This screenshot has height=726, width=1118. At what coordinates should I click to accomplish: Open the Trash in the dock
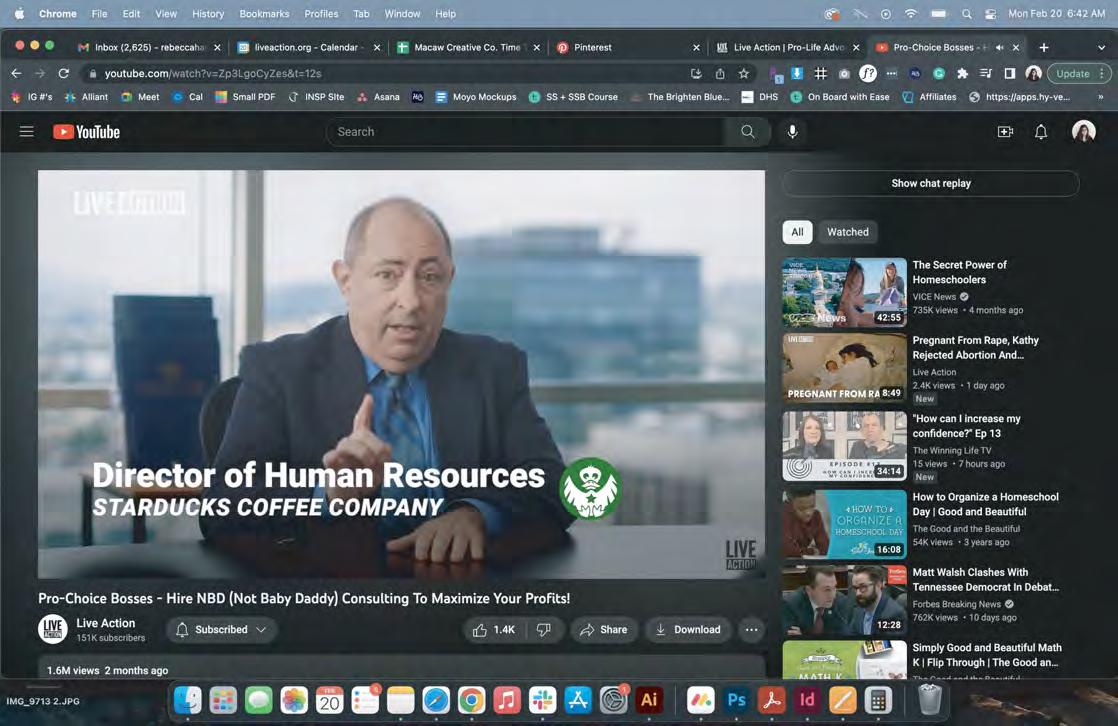point(930,700)
